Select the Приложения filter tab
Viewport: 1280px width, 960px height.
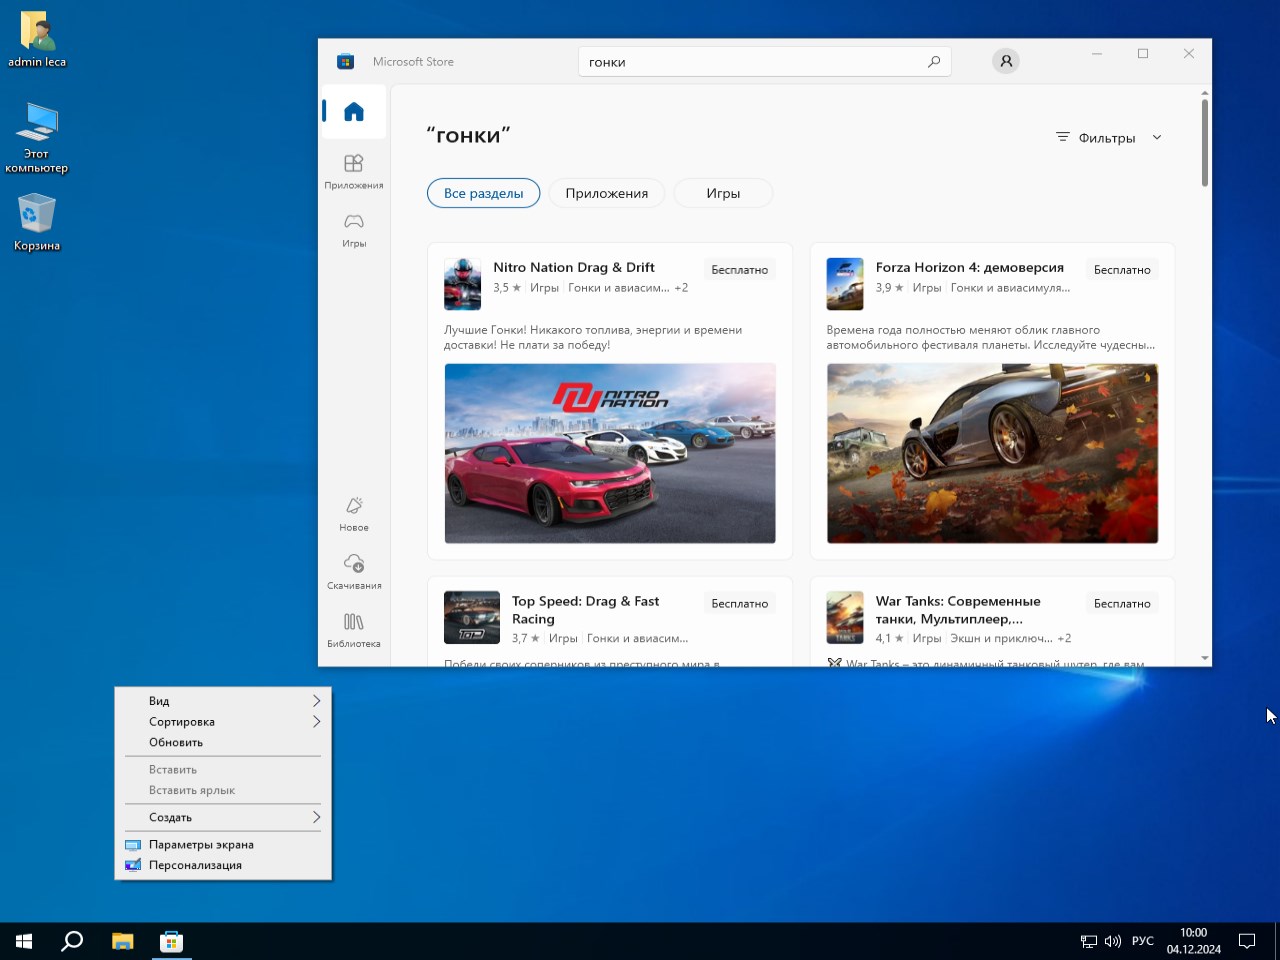(x=606, y=194)
